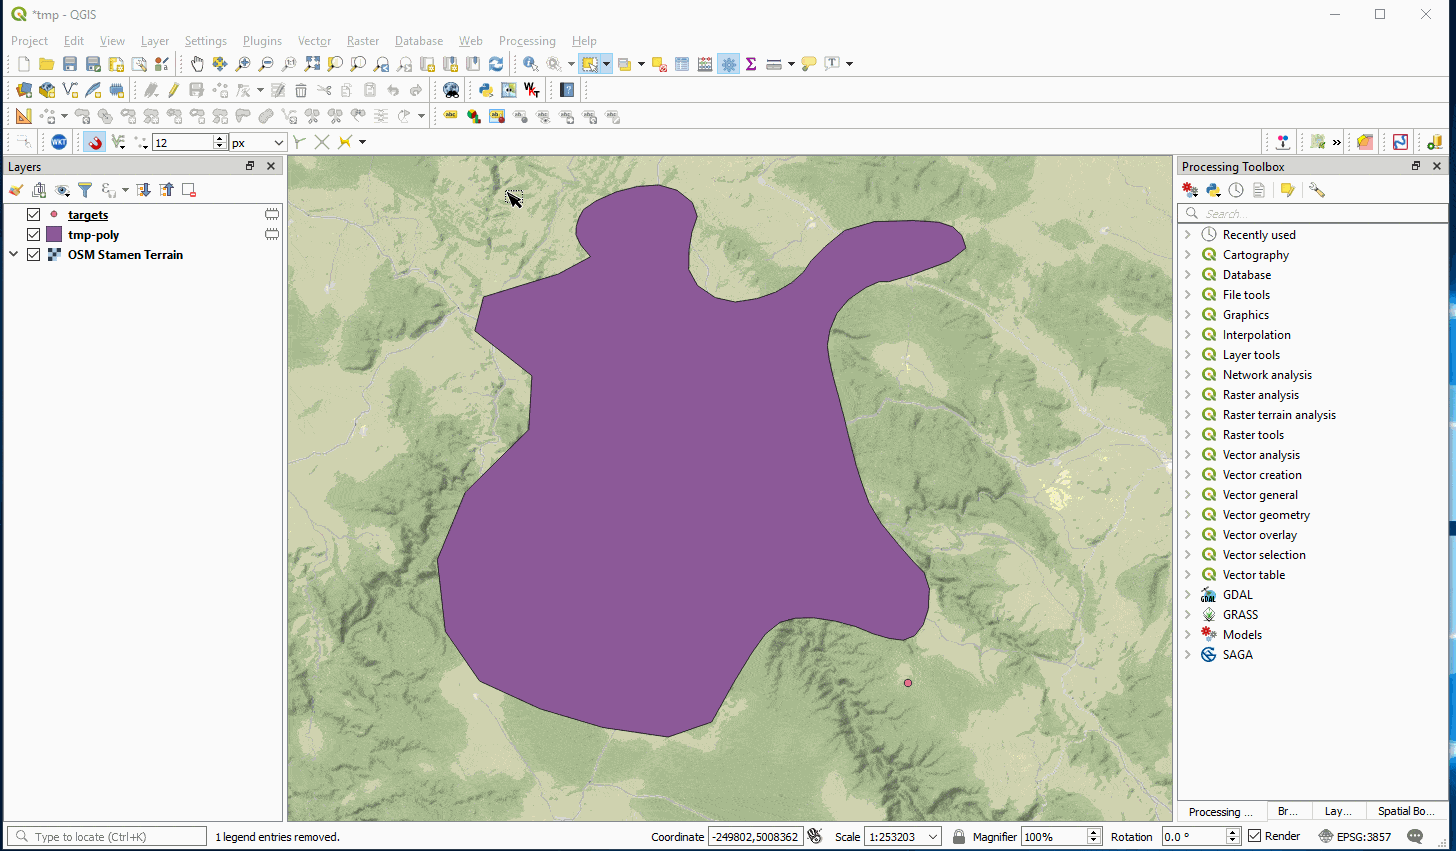The height and width of the screenshot is (851, 1456).
Task: Click the Processing Toolbox options wrench
Action: pos(1316,190)
